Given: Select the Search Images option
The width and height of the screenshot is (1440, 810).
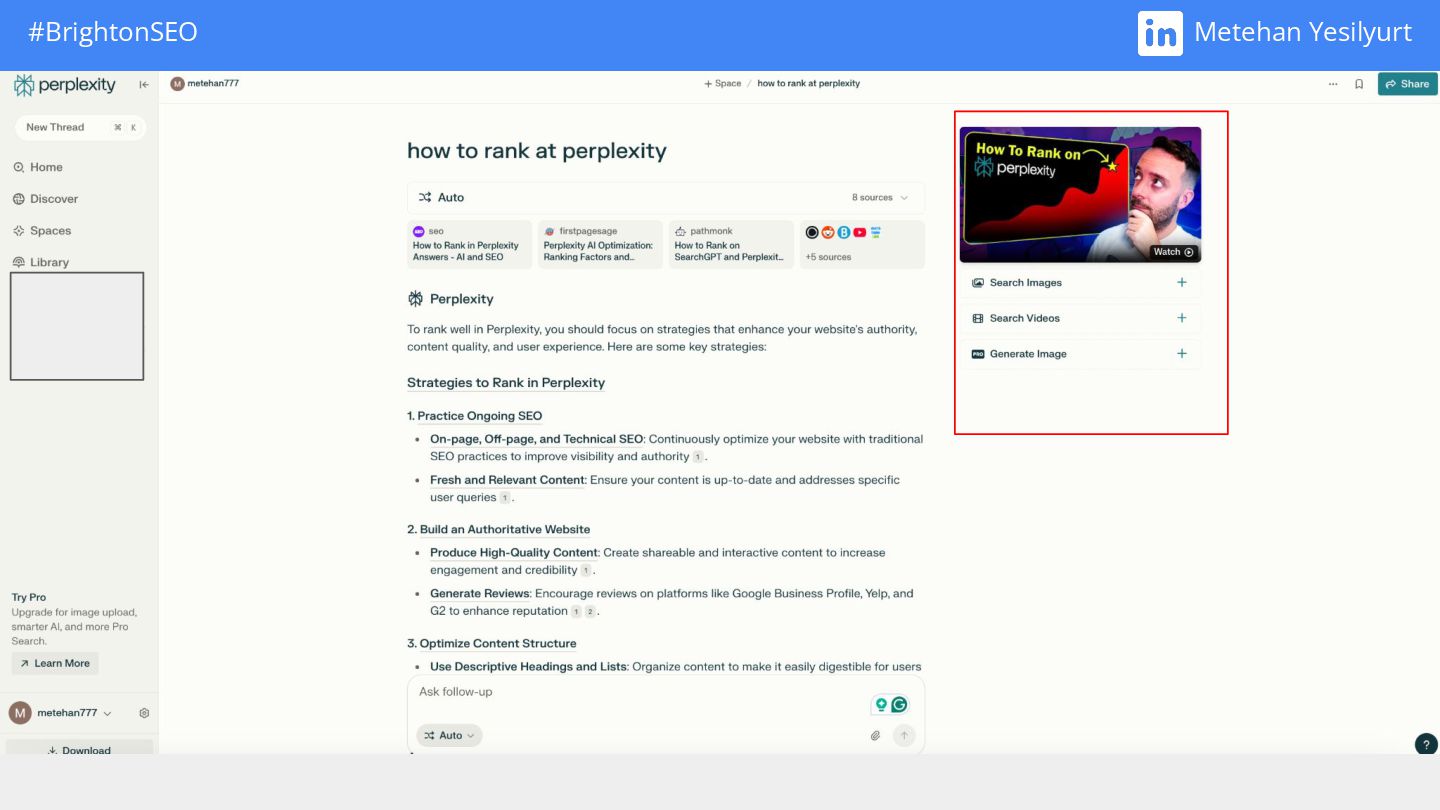Looking at the screenshot, I should pyautogui.click(x=1080, y=283).
